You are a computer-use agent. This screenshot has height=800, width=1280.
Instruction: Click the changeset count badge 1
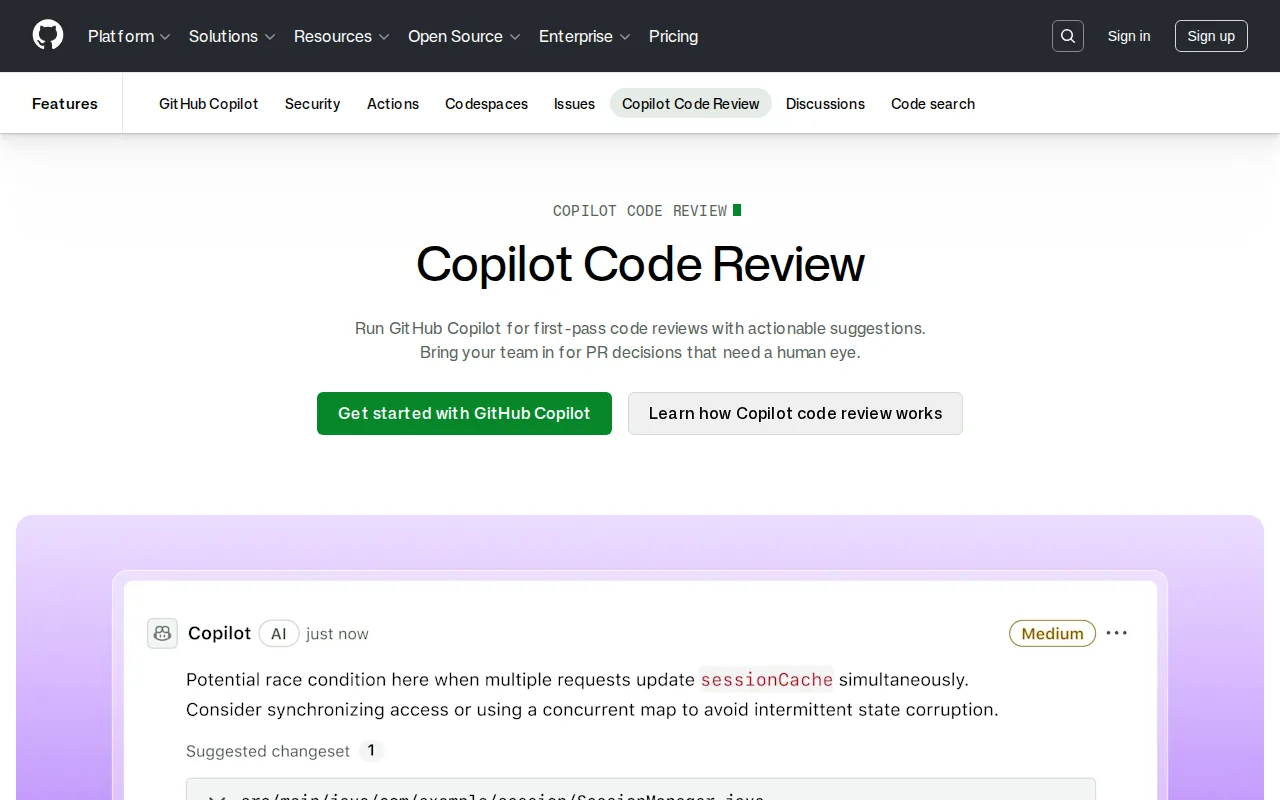pos(371,750)
